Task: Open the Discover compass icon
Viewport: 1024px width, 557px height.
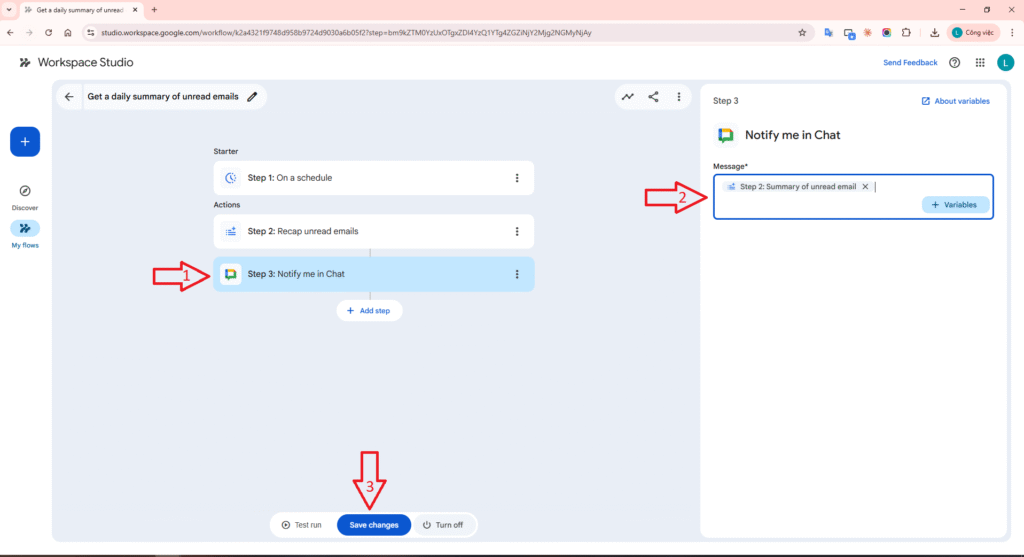Action: [25, 191]
